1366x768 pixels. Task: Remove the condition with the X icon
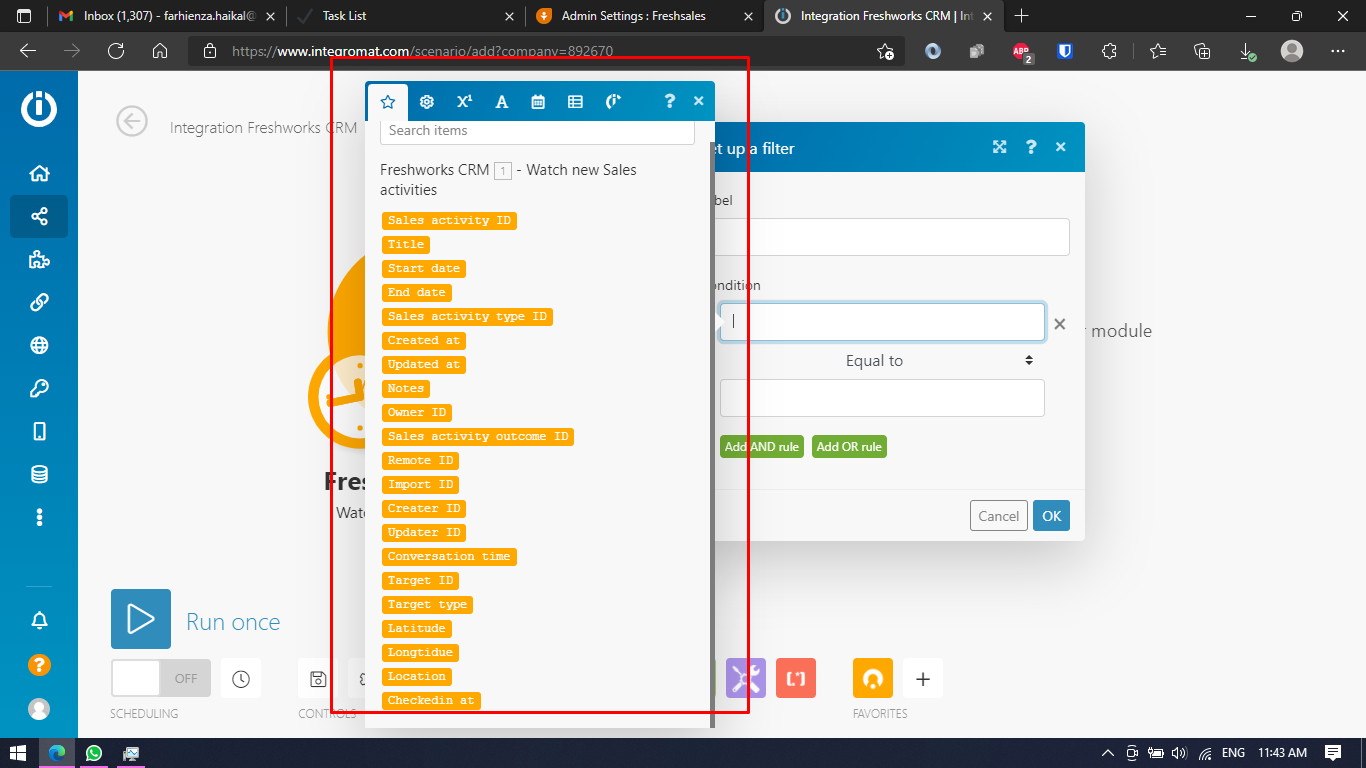click(1060, 324)
